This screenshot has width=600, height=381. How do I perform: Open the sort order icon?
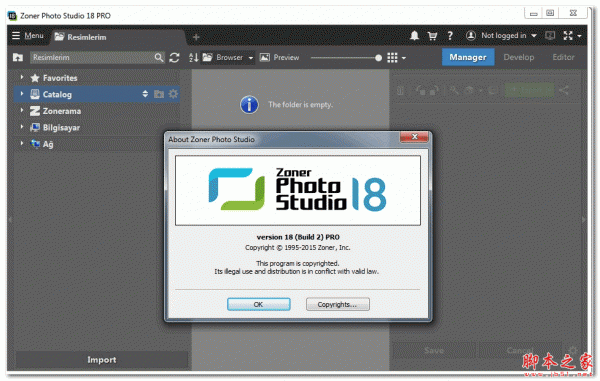coord(194,57)
